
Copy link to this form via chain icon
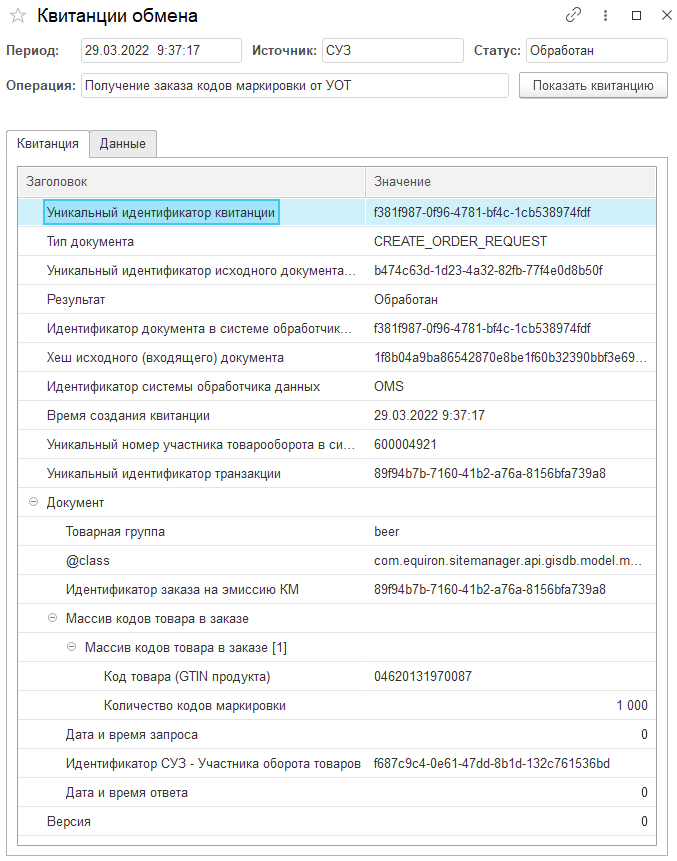click(573, 16)
